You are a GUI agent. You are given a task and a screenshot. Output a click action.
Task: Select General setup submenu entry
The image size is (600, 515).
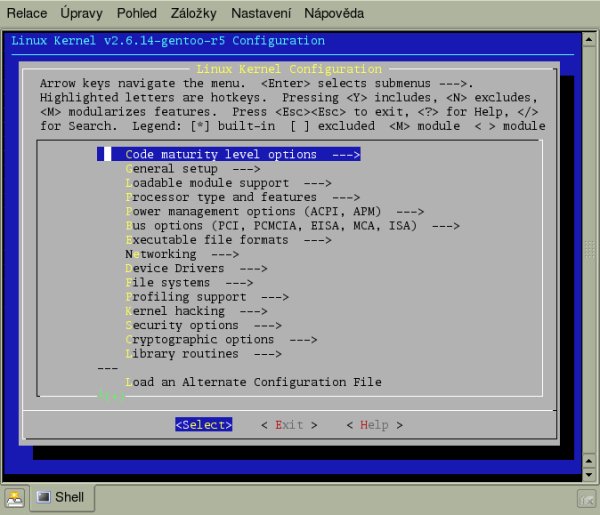(x=192, y=169)
